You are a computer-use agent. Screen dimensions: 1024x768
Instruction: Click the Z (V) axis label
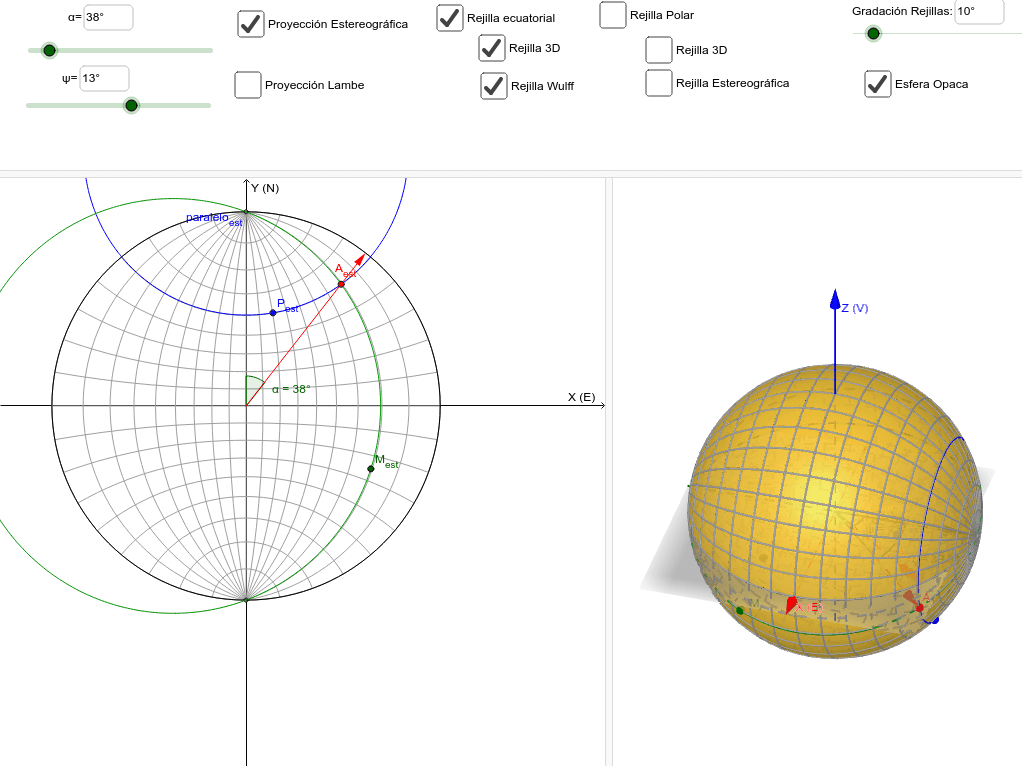[855, 308]
